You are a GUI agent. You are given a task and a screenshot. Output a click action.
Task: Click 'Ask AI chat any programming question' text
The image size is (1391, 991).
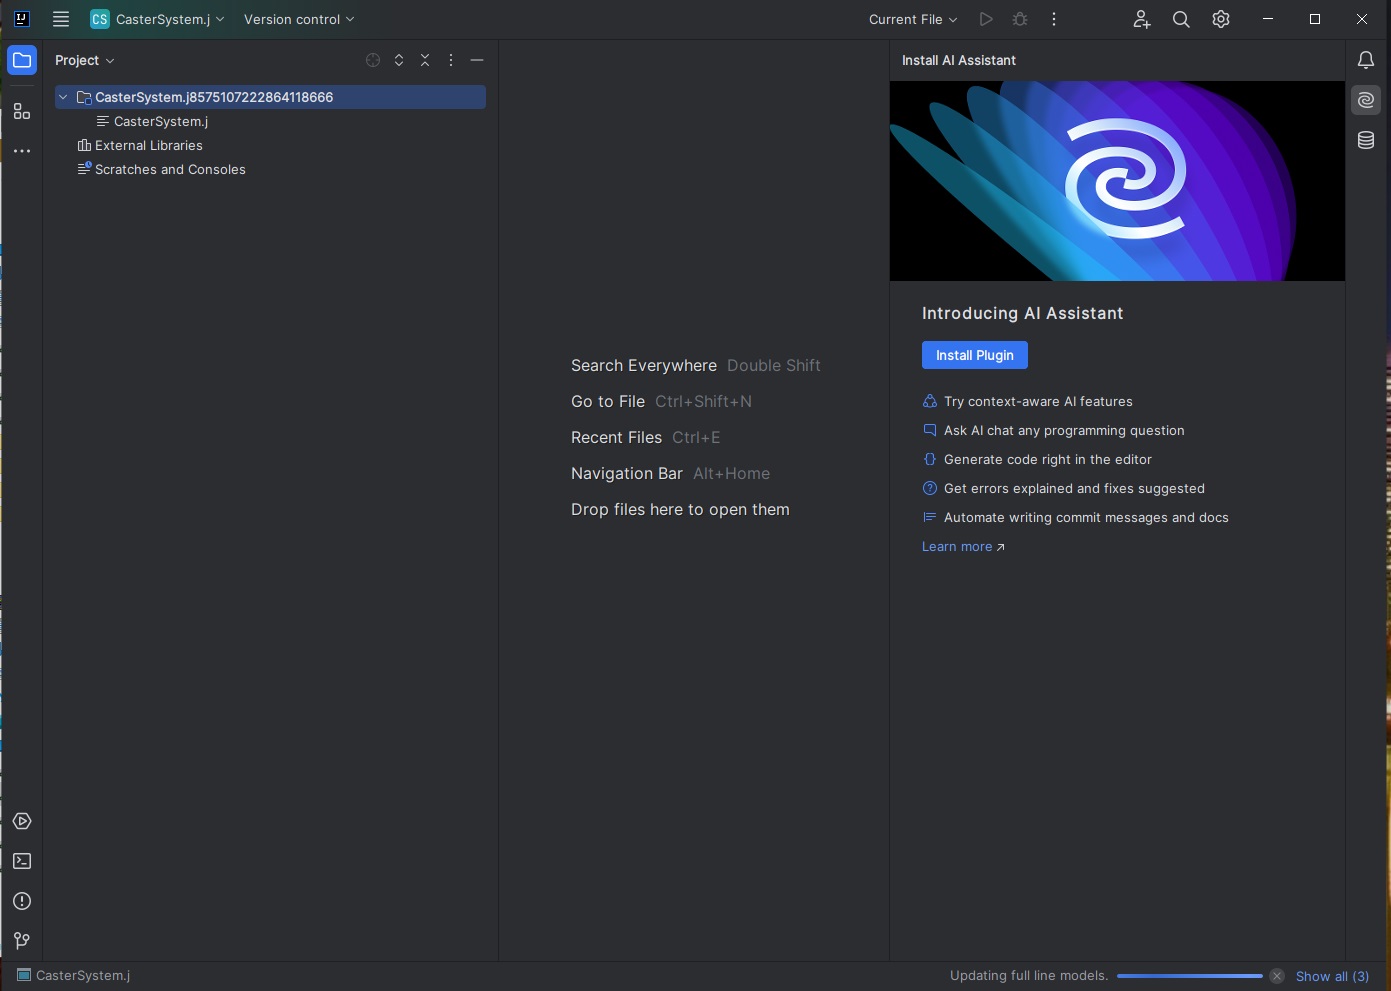pos(1064,430)
